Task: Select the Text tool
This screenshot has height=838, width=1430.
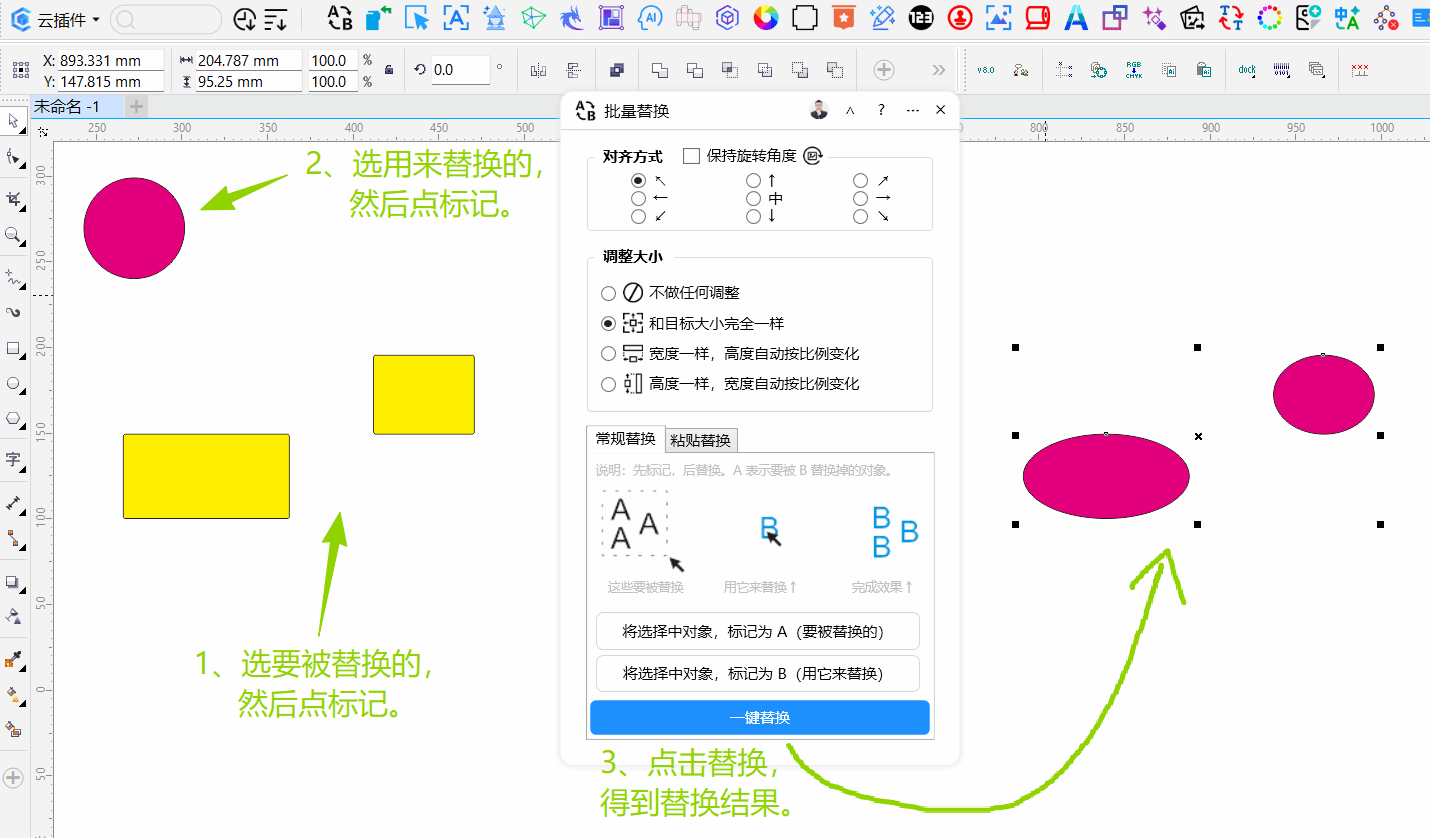Action: 14,459
